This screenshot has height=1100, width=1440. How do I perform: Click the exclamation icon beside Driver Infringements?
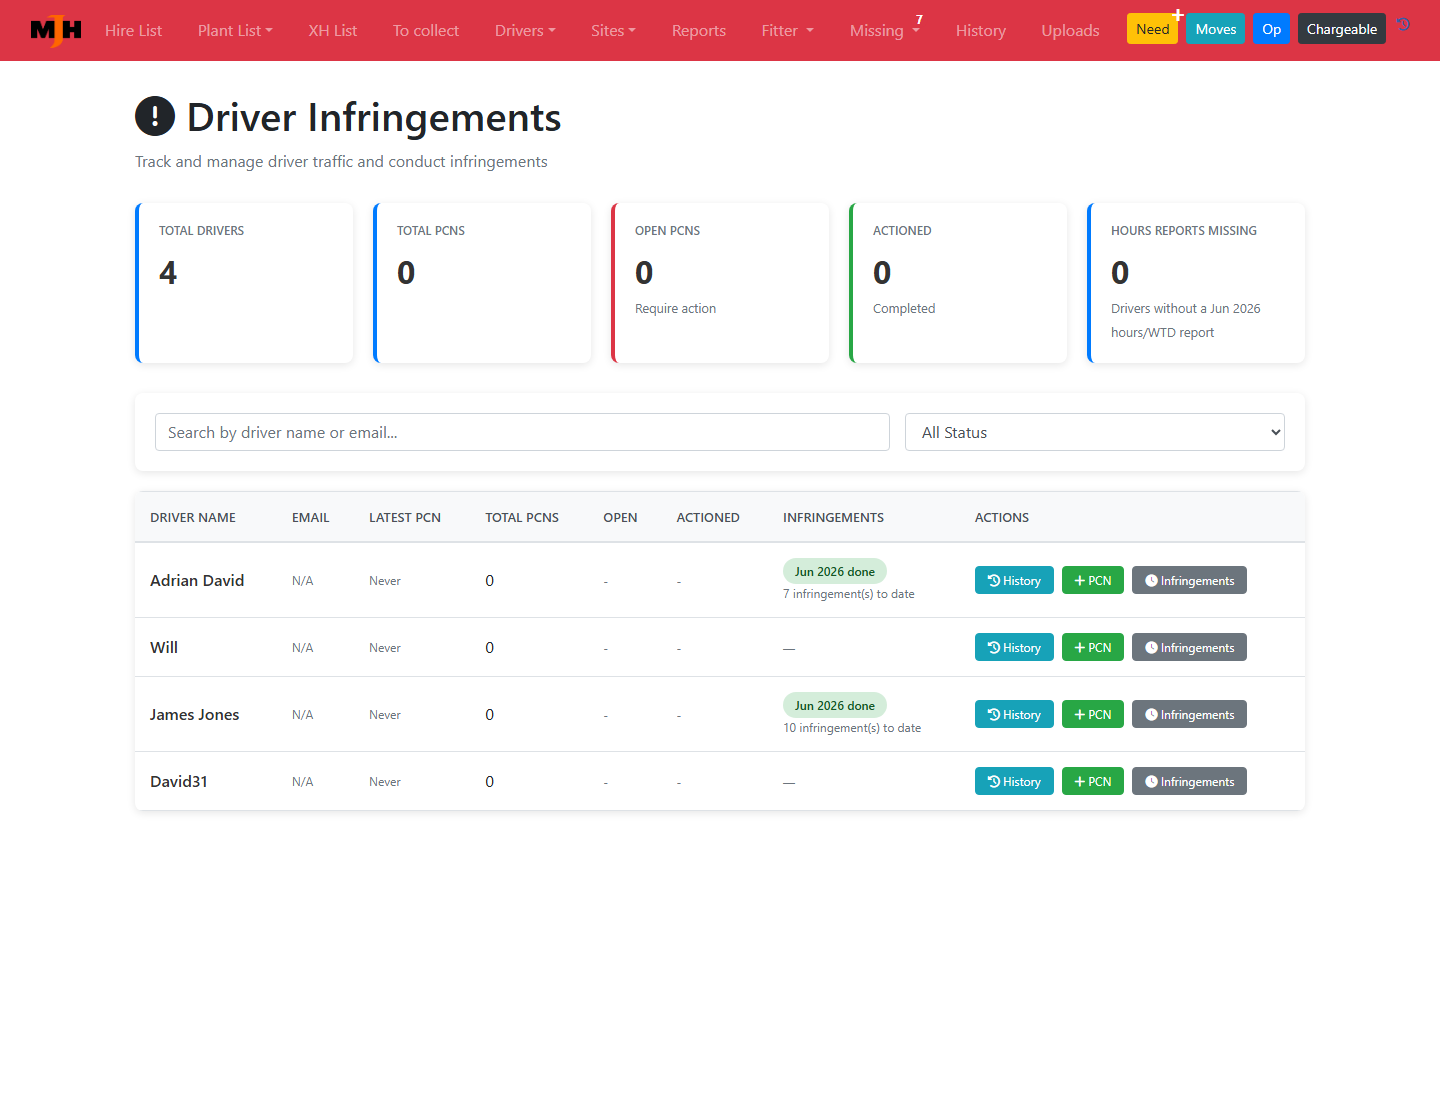pyautogui.click(x=155, y=117)
